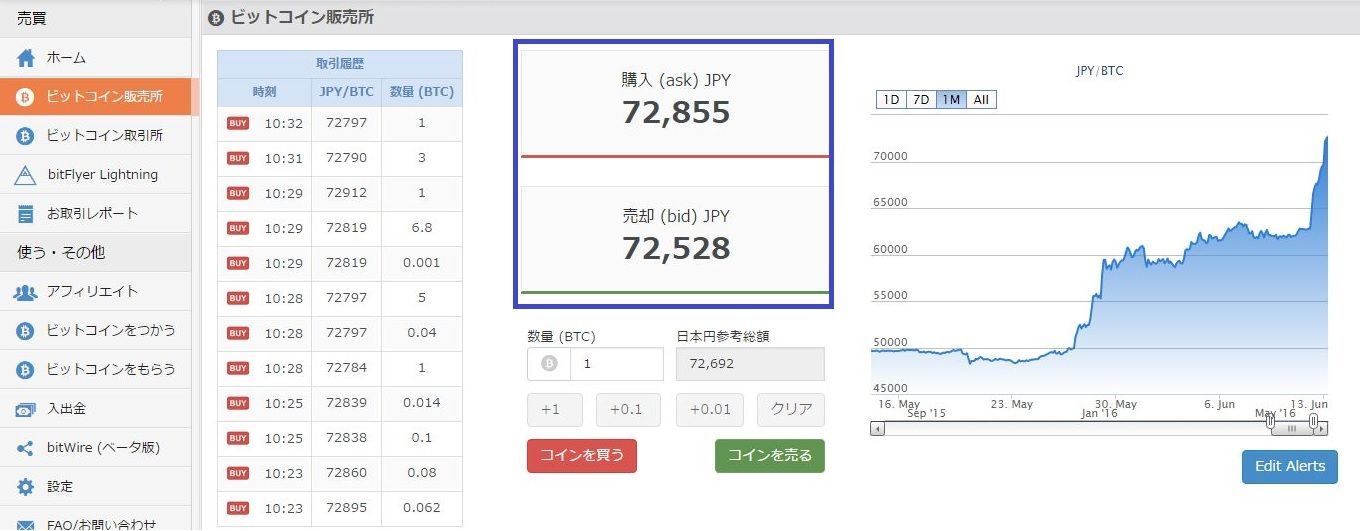1360x531 pixels.
Task: Click the 購入 (ask) JPY price panel
Action: [675, 103]
